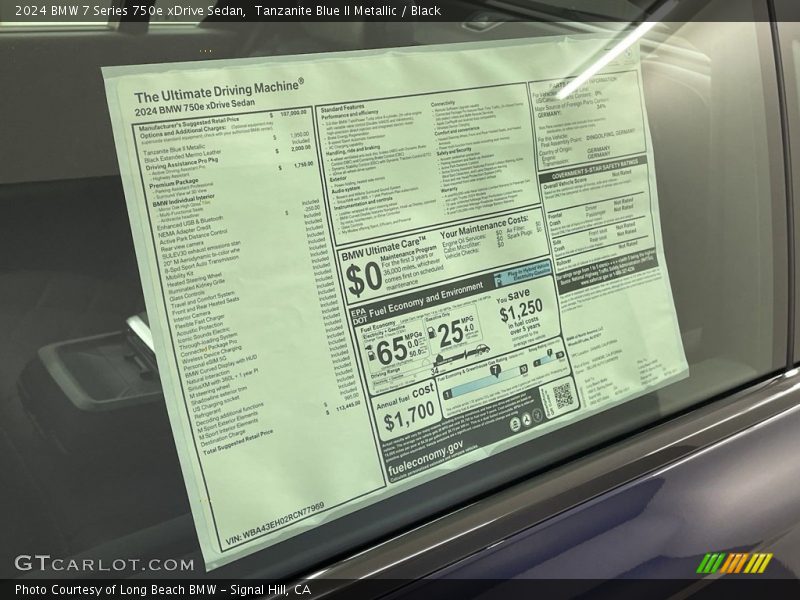The width and height of the screenshot is (800, 600).
Task: Click the fuel economy rating marker showing 7
Action: [495, 370]
